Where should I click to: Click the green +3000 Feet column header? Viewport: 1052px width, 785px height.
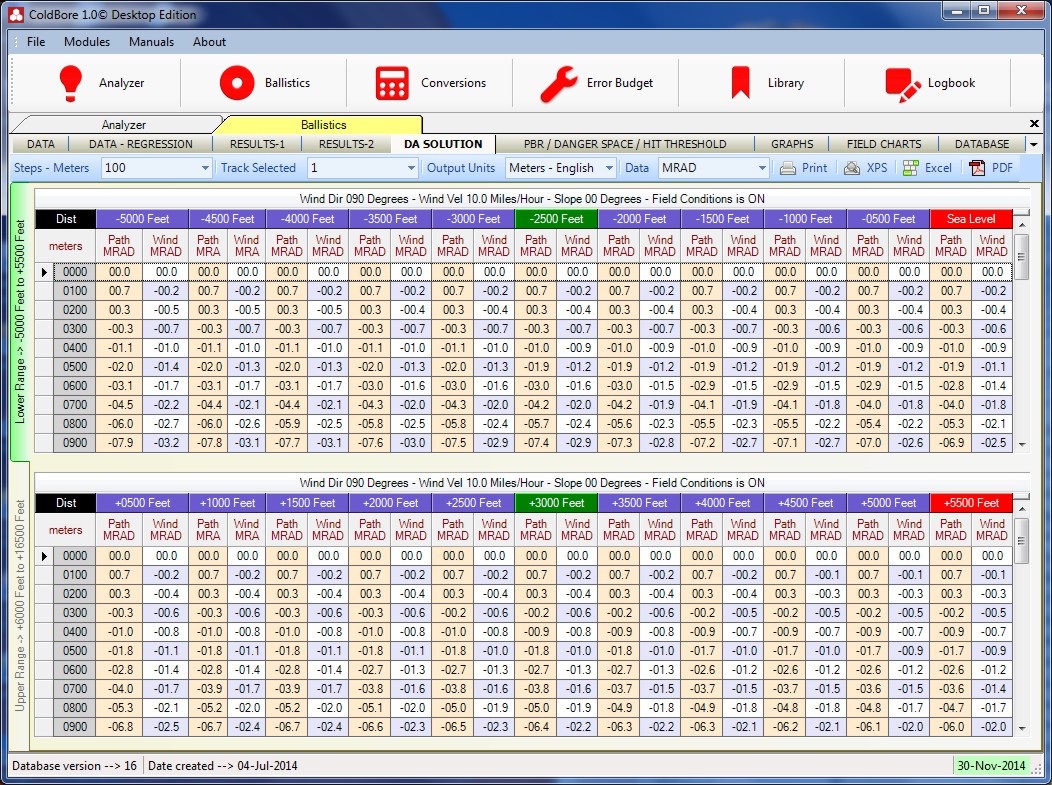click(556, 503)
